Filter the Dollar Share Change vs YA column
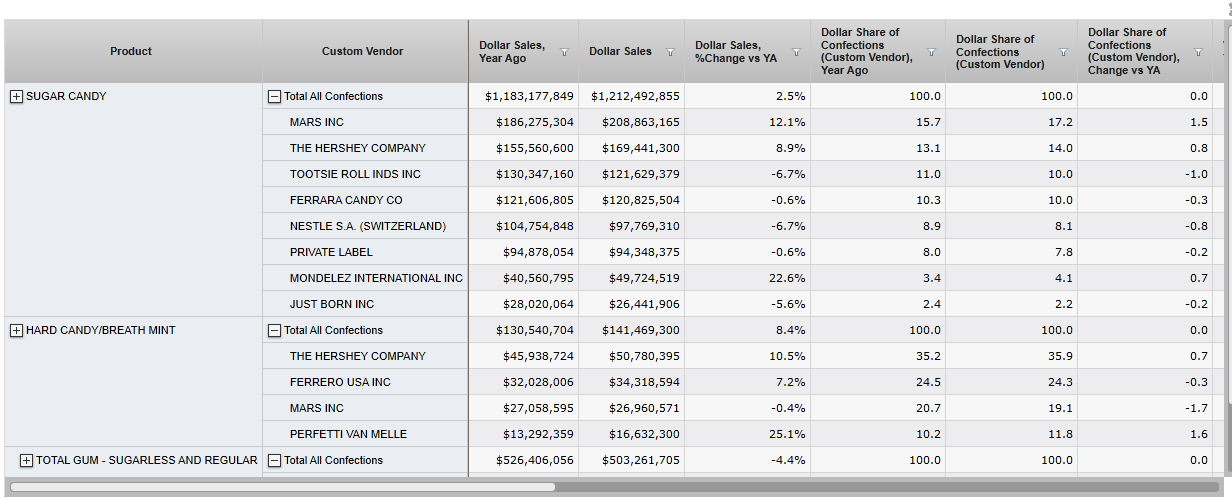 click(1198, 52)
